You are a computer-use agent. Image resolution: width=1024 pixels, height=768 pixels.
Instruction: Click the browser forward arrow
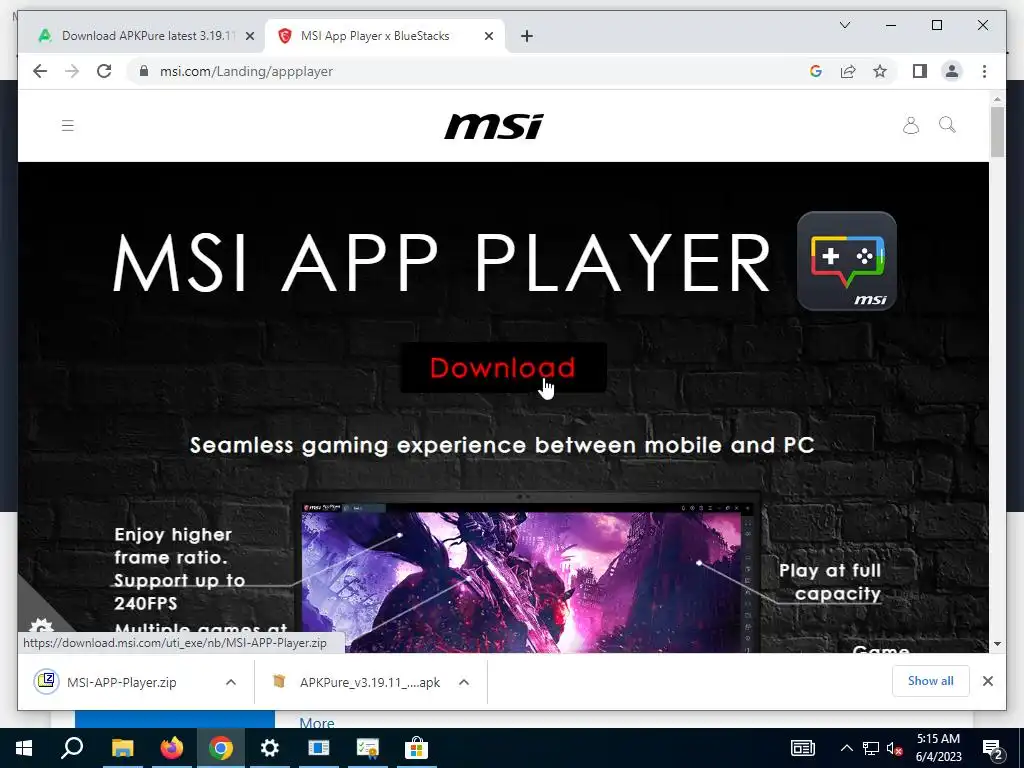tap(72, 71)
